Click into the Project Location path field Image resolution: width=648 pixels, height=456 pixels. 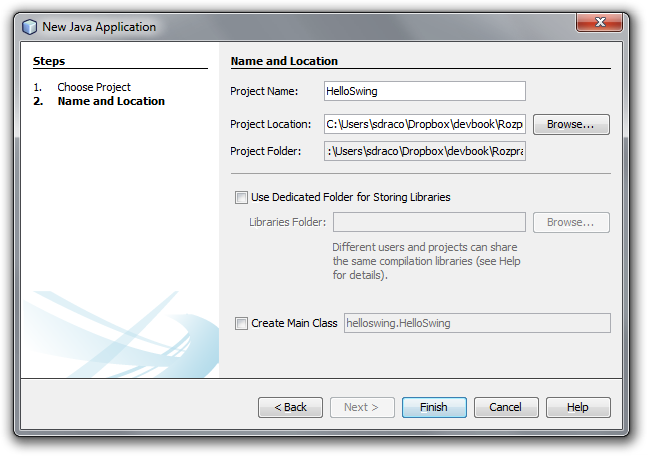[425, 124]
